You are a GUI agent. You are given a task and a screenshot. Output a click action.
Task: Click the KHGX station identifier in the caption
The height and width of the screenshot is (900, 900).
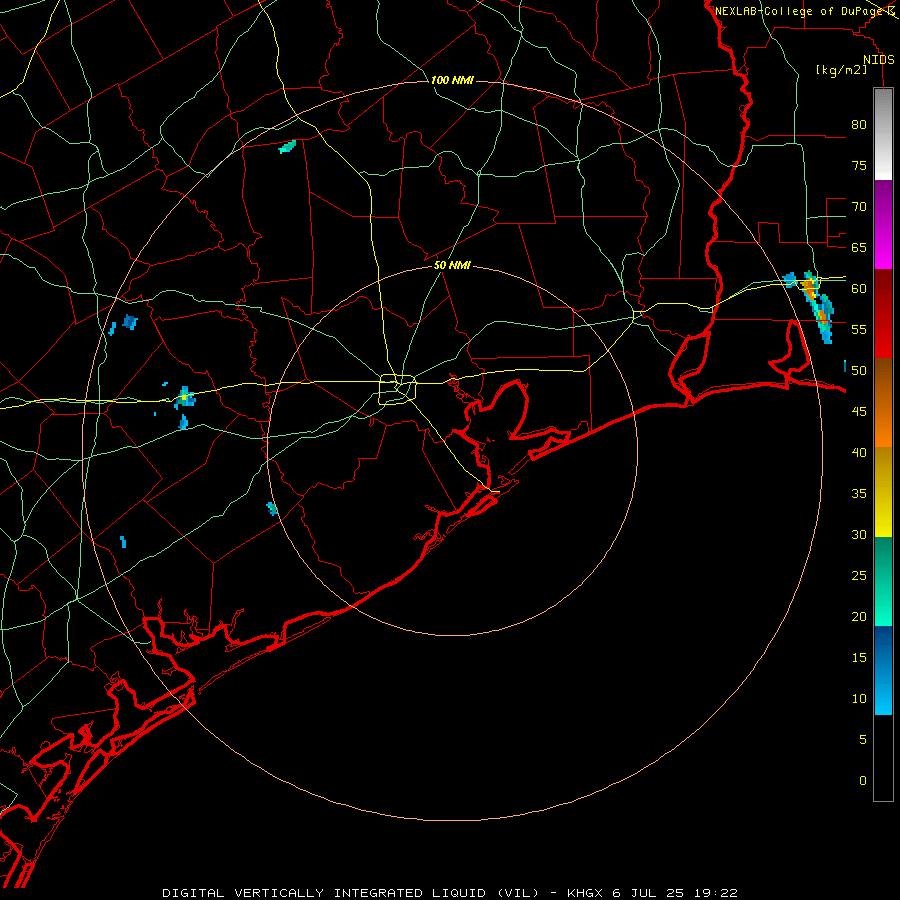(585, 893)
